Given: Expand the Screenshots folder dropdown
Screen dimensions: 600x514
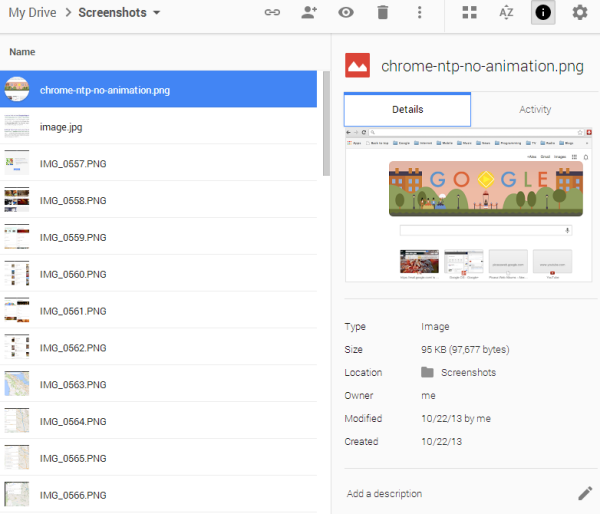Looking at the screenshot, I should coord(157,13).
